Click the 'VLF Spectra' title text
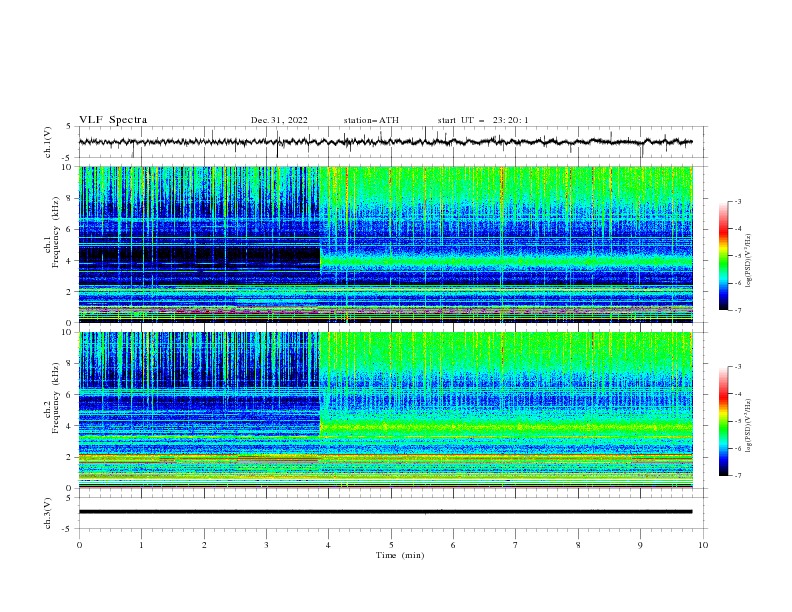This screenshot has width=792, height=612. [113, 120]
